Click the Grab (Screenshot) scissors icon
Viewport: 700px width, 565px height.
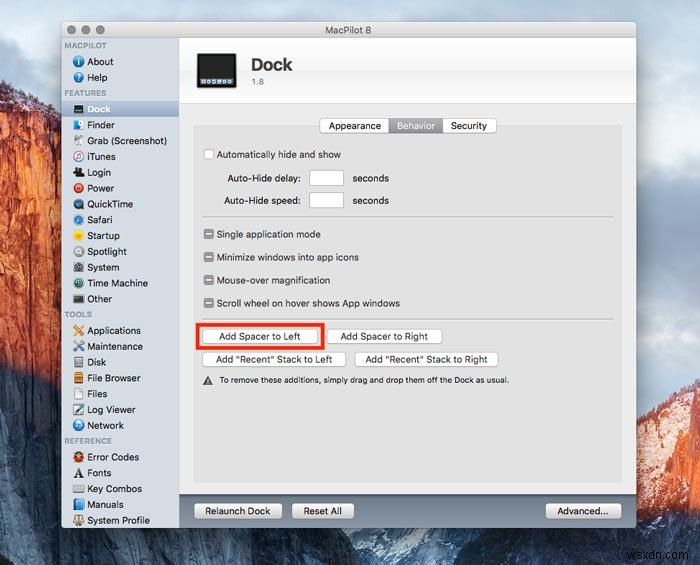(79, 141)
